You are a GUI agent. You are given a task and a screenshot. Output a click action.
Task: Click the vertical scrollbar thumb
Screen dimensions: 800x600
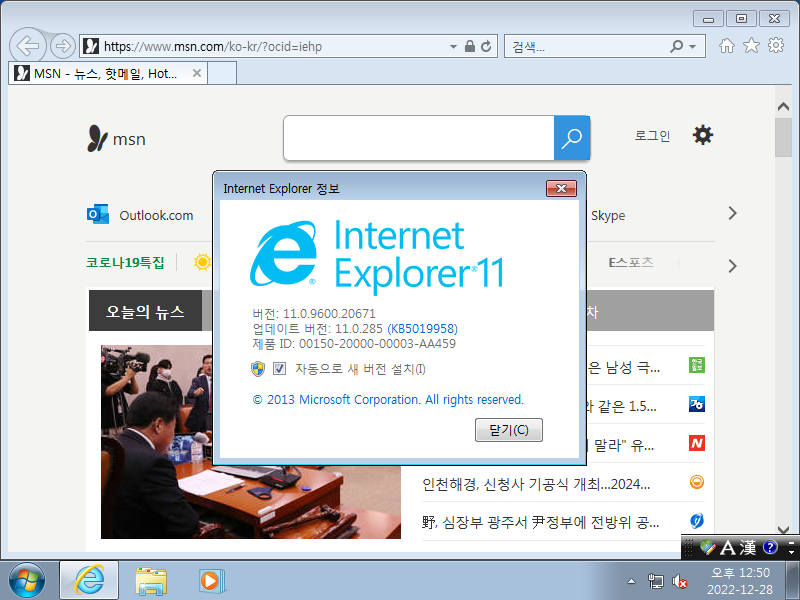783,138
